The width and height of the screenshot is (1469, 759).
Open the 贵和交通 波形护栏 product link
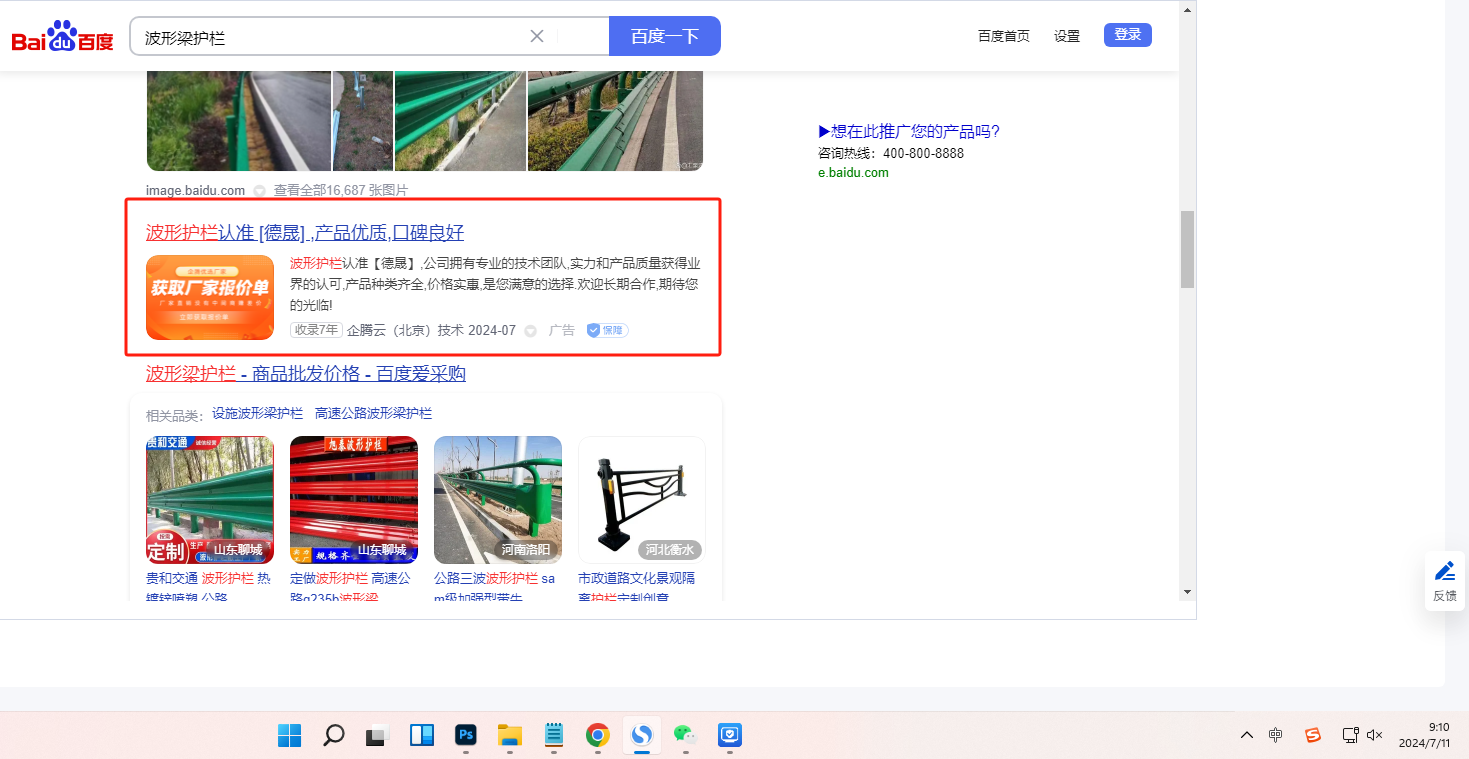tap(208, 586)
